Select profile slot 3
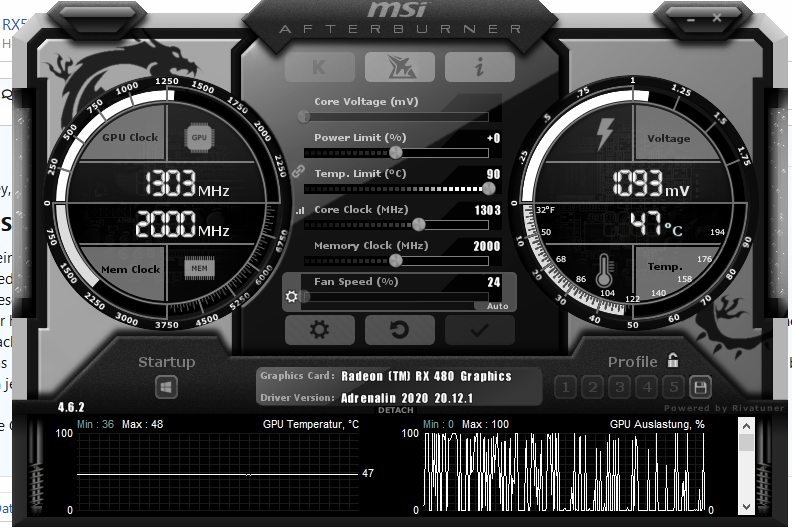 pos(620,388)
